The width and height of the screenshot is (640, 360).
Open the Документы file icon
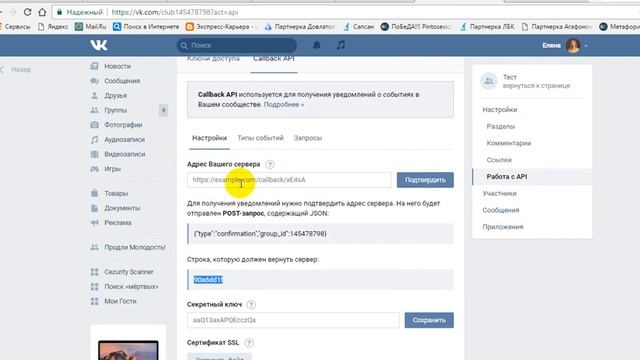point(94,208)
